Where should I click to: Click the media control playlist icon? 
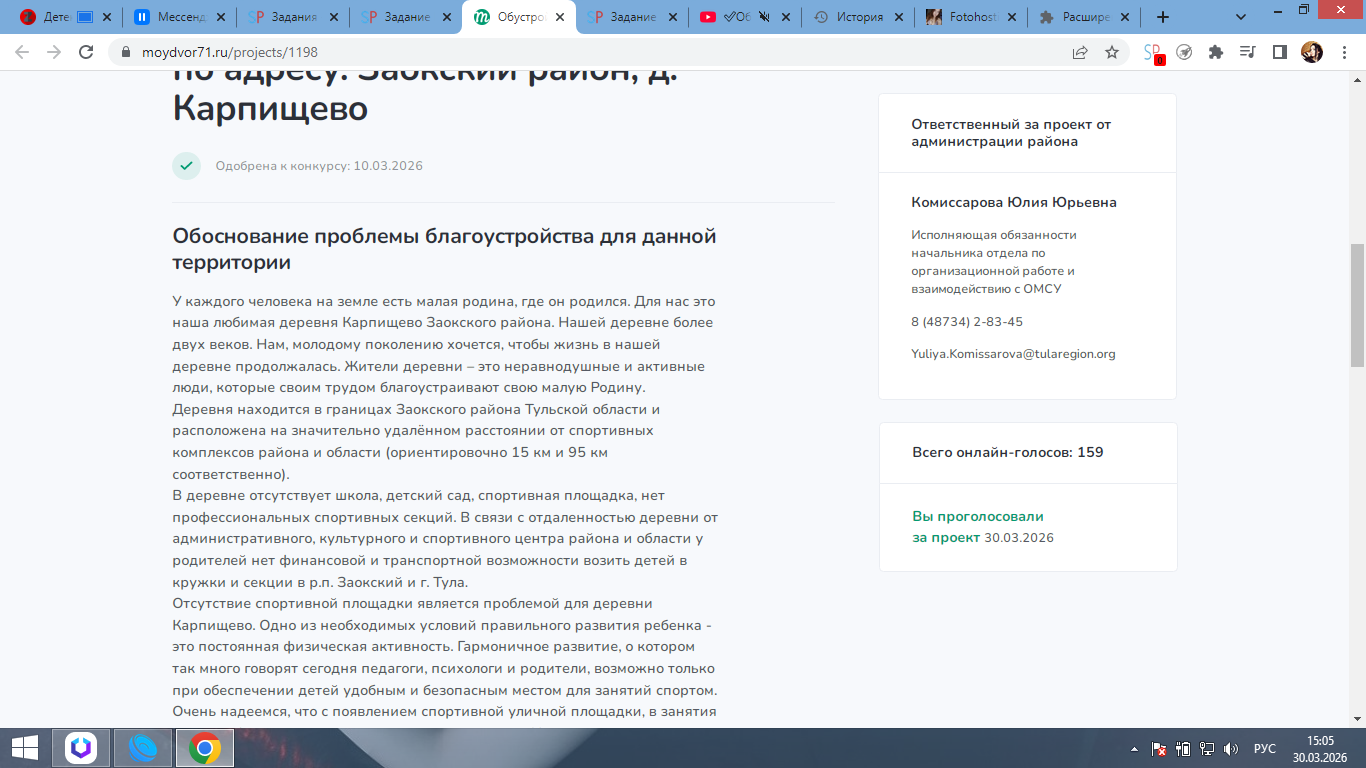tap(1247, 52)
